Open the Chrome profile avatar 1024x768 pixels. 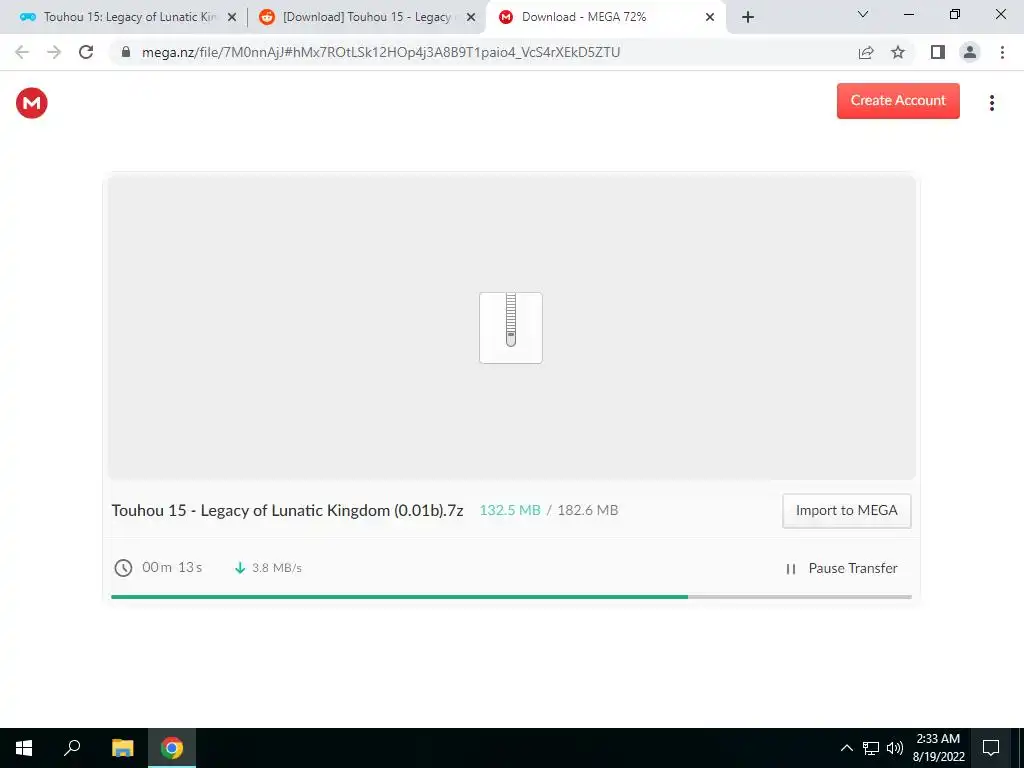point(970,52)
